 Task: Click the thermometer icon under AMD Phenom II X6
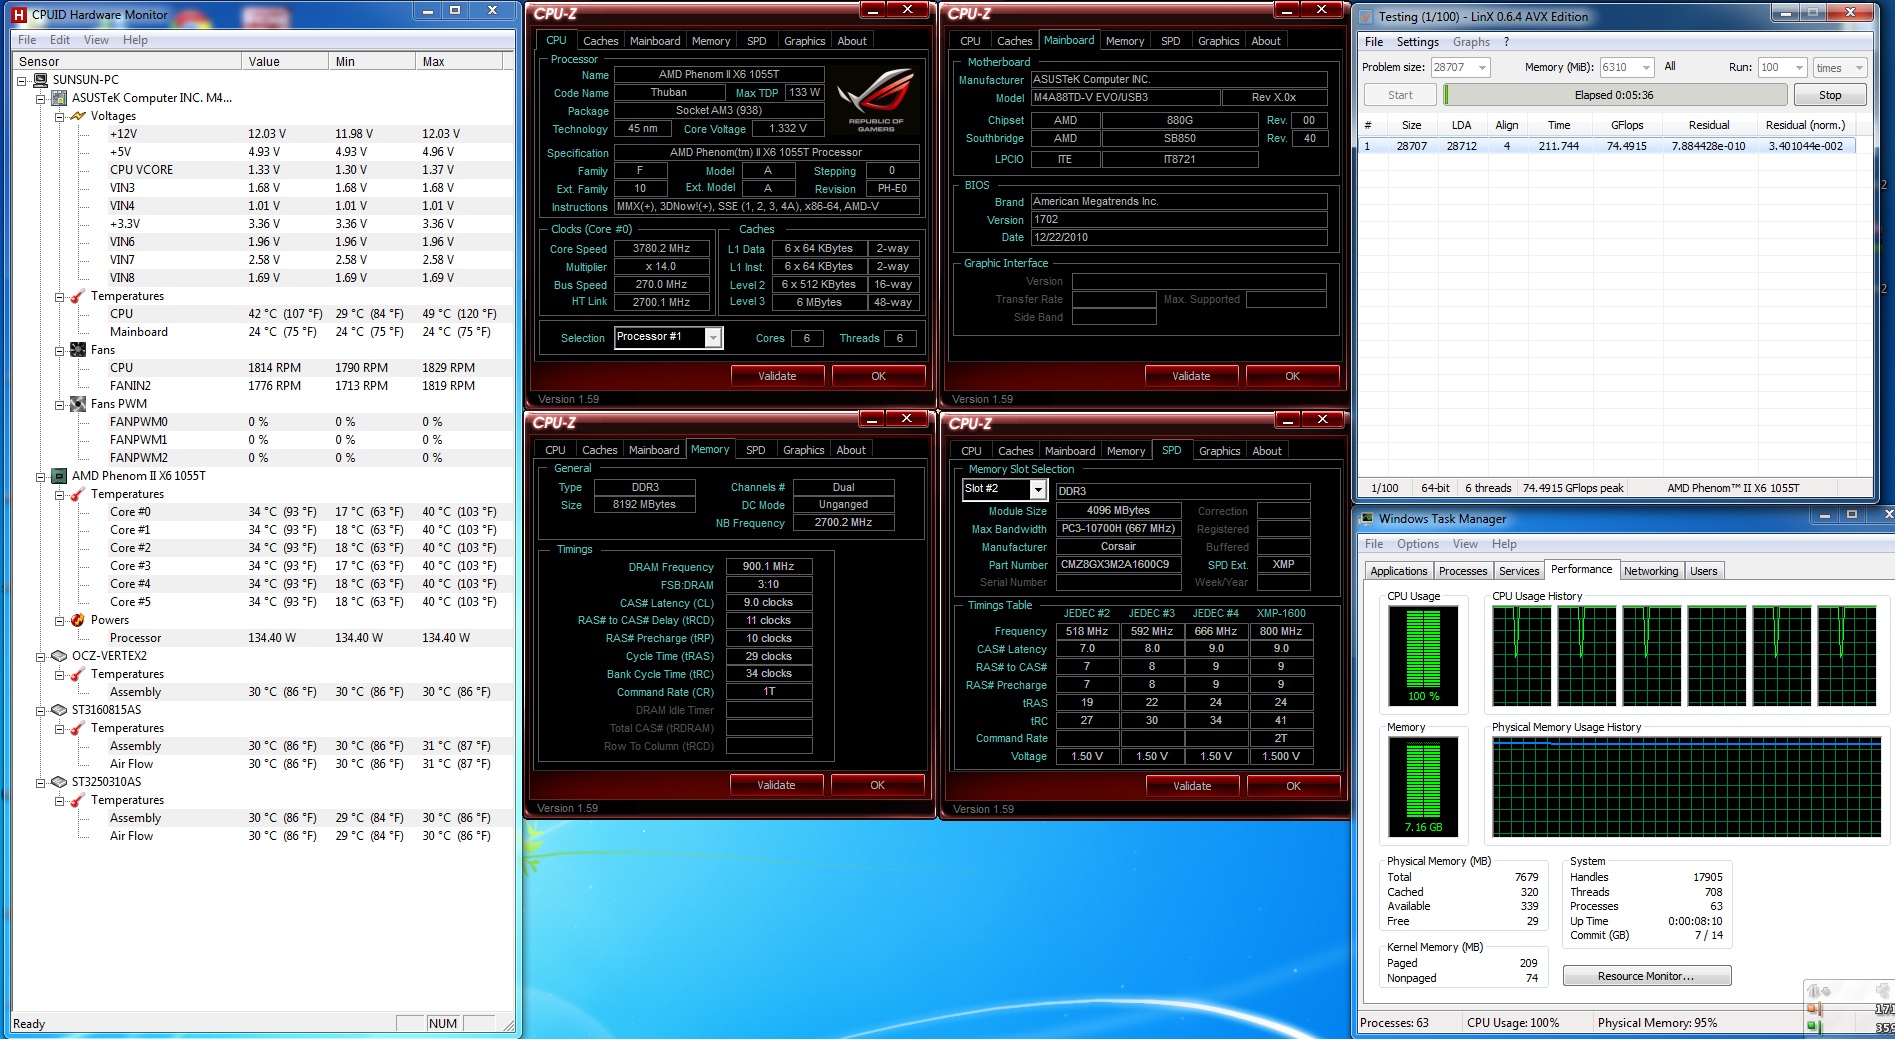point(79,494)
